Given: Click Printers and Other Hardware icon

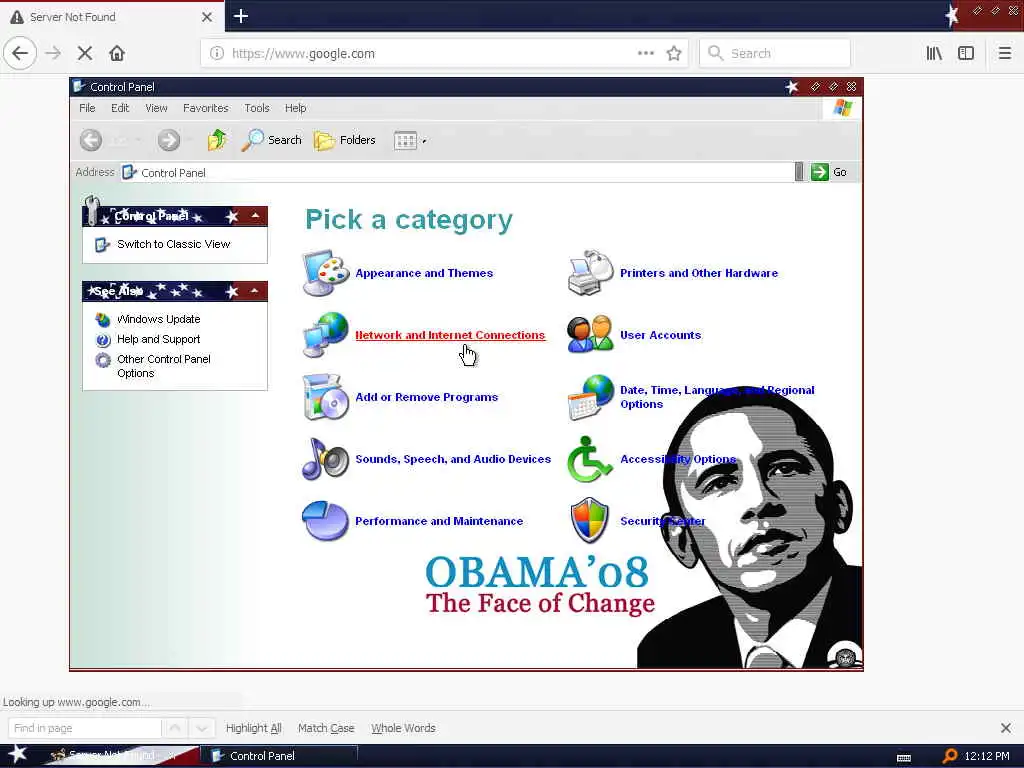Looking at the screenshot, I should (590, 273).
